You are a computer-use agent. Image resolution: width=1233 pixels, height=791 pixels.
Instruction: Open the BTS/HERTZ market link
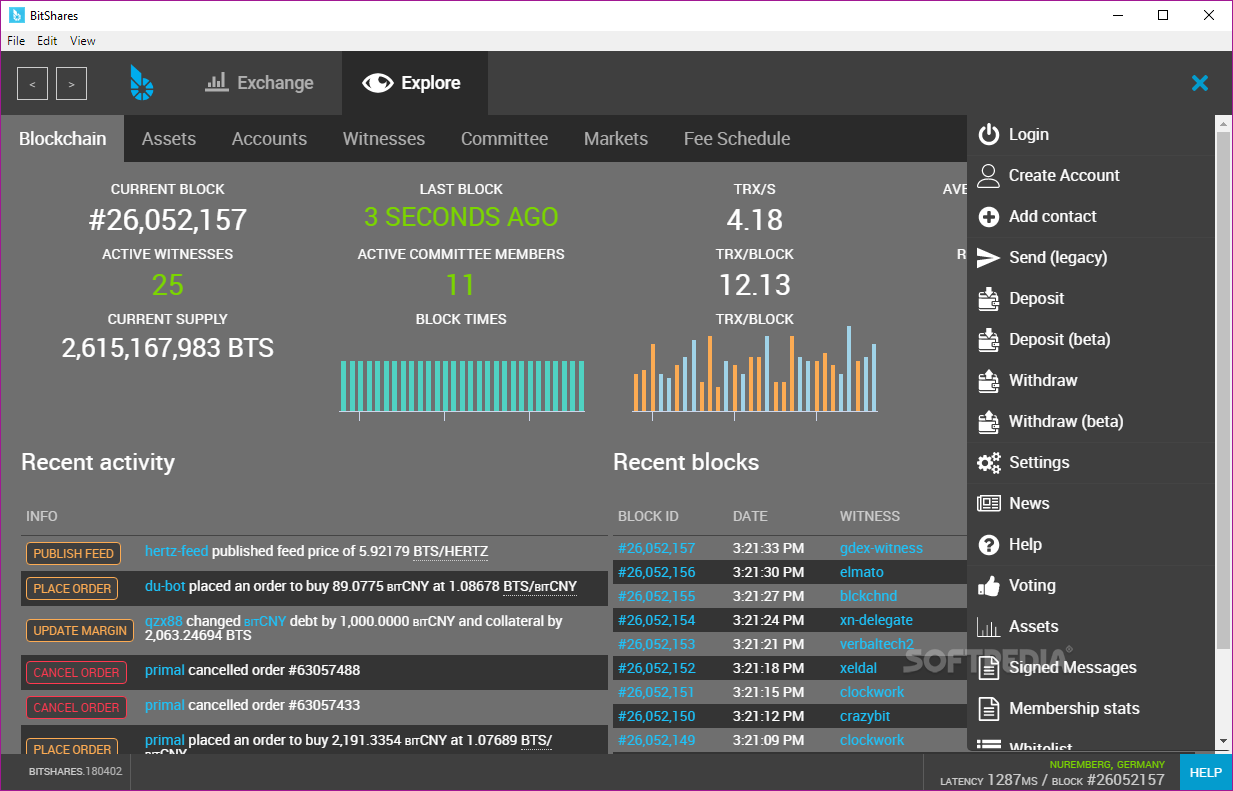coord(451,551)
